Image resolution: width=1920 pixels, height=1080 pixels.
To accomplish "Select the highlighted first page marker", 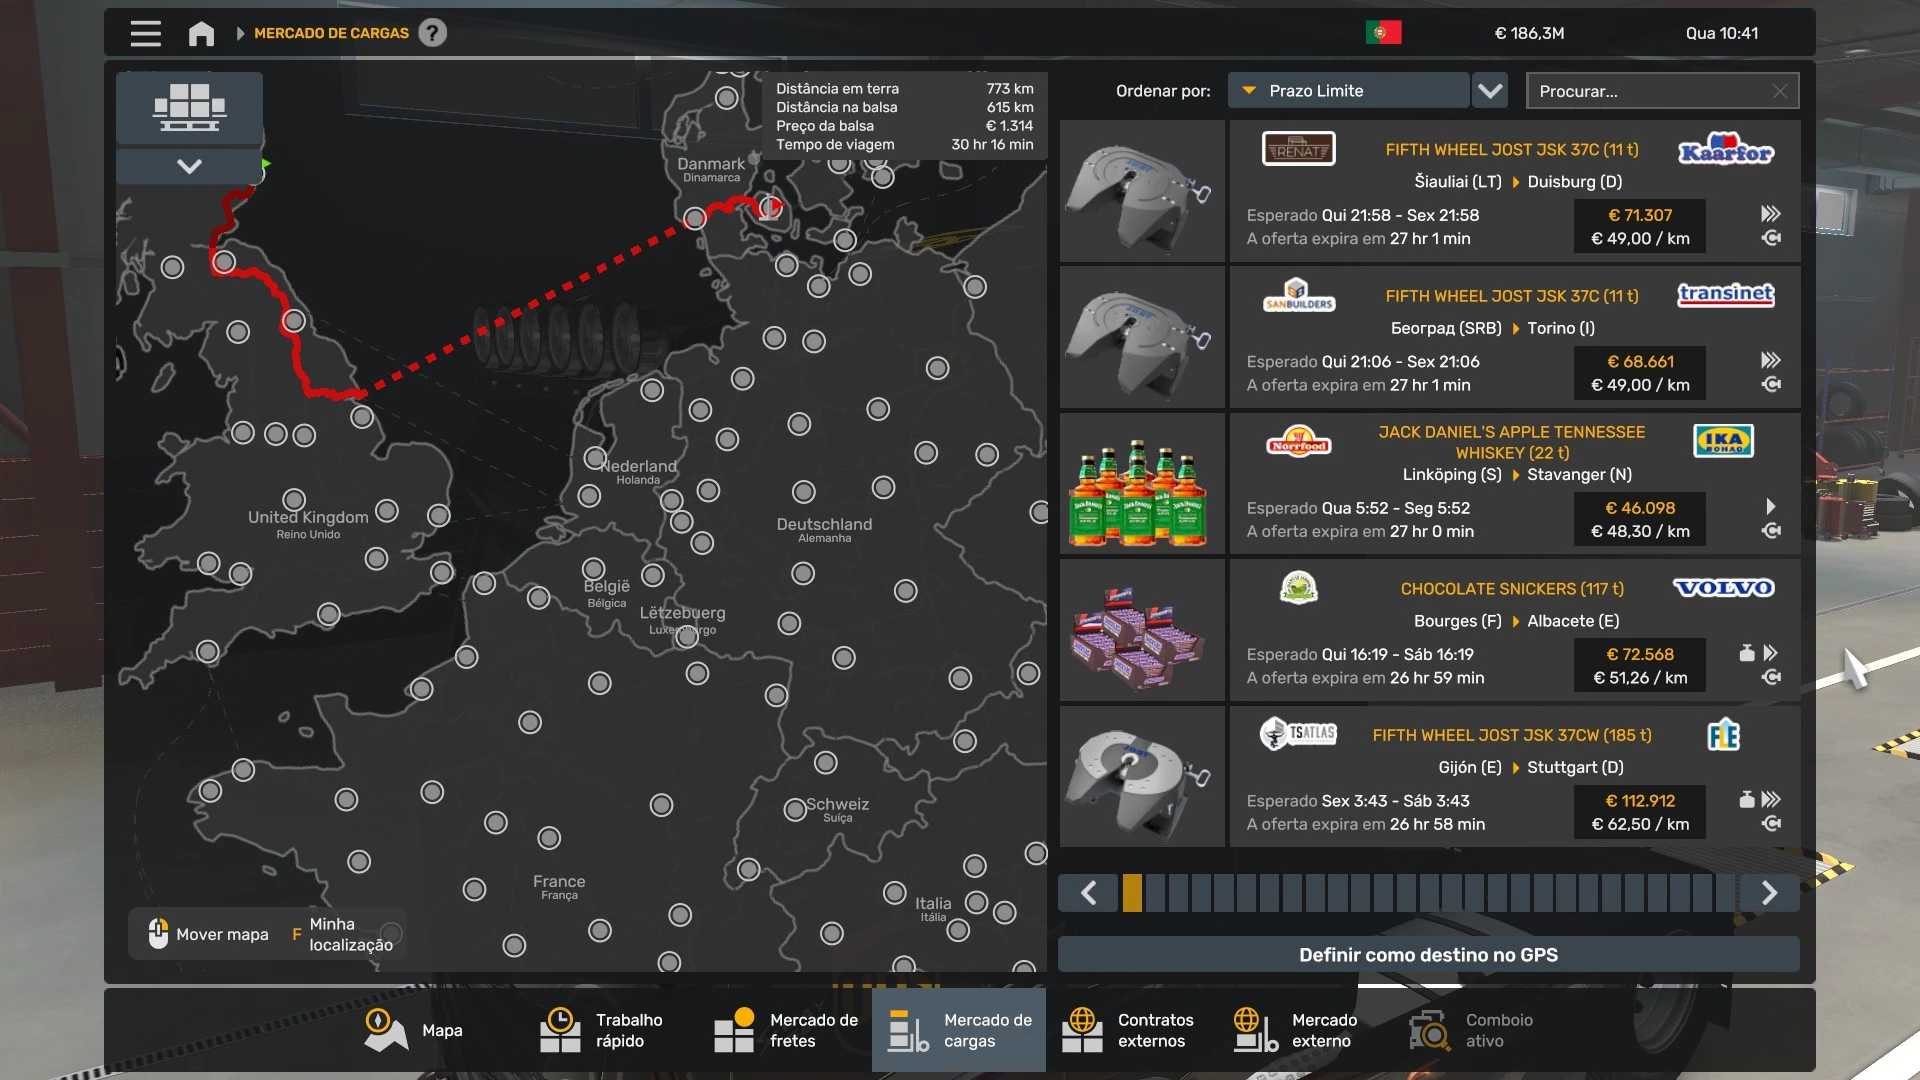I will click(x=1132, y=892).
